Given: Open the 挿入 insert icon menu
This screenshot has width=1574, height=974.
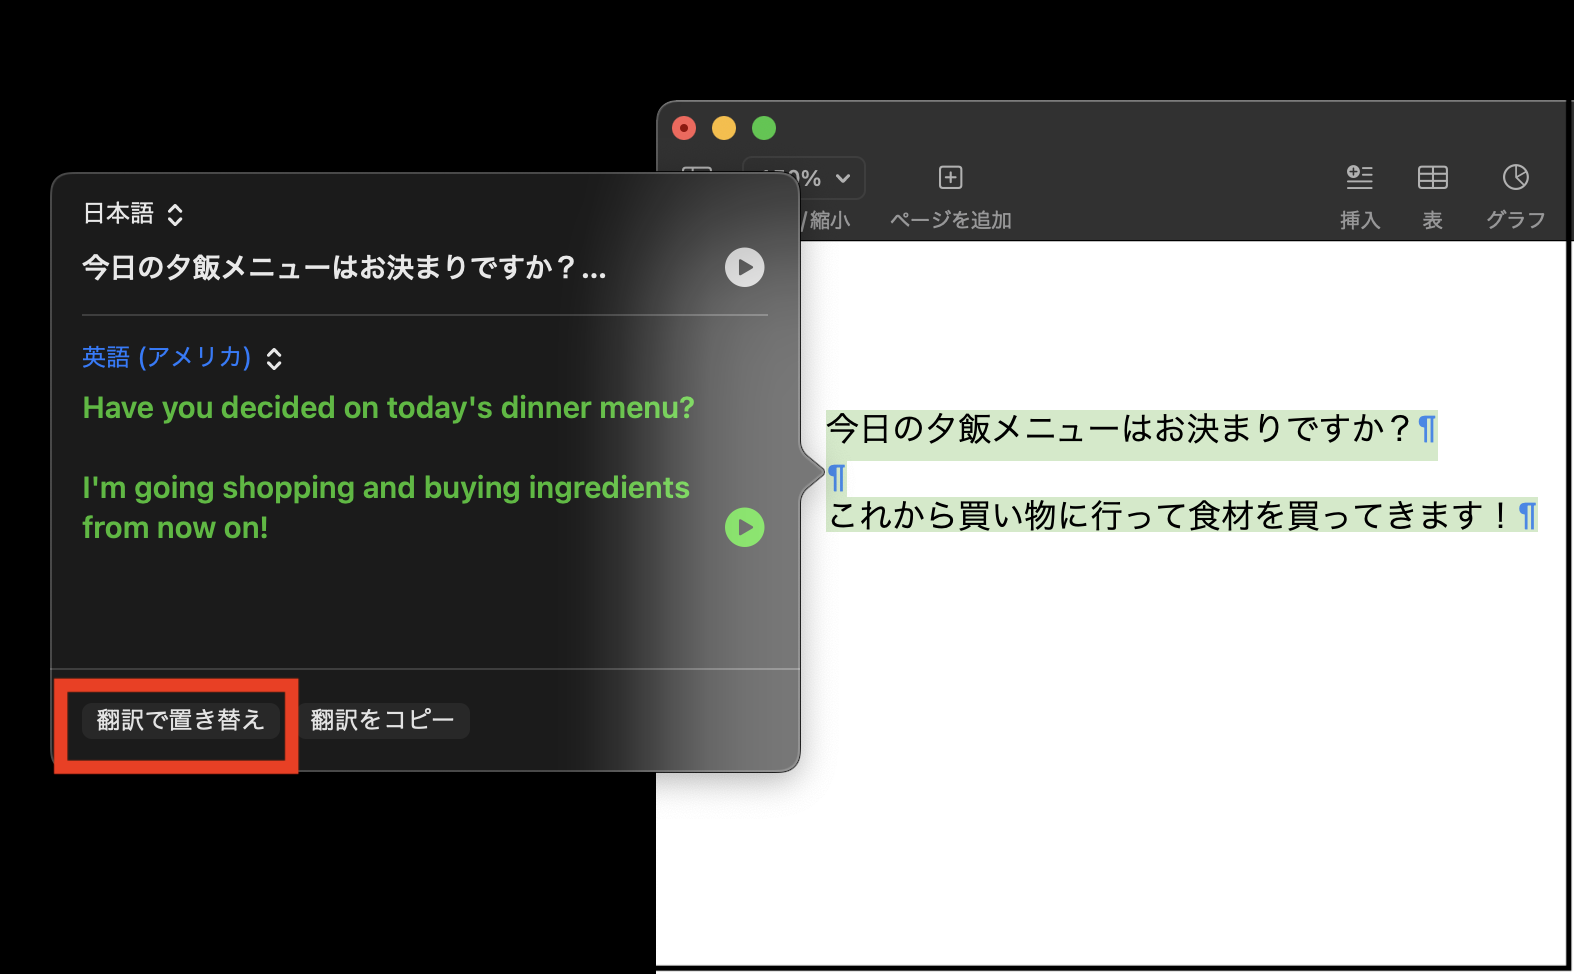Looking at the screenshot, I should tap(1359, 178).
